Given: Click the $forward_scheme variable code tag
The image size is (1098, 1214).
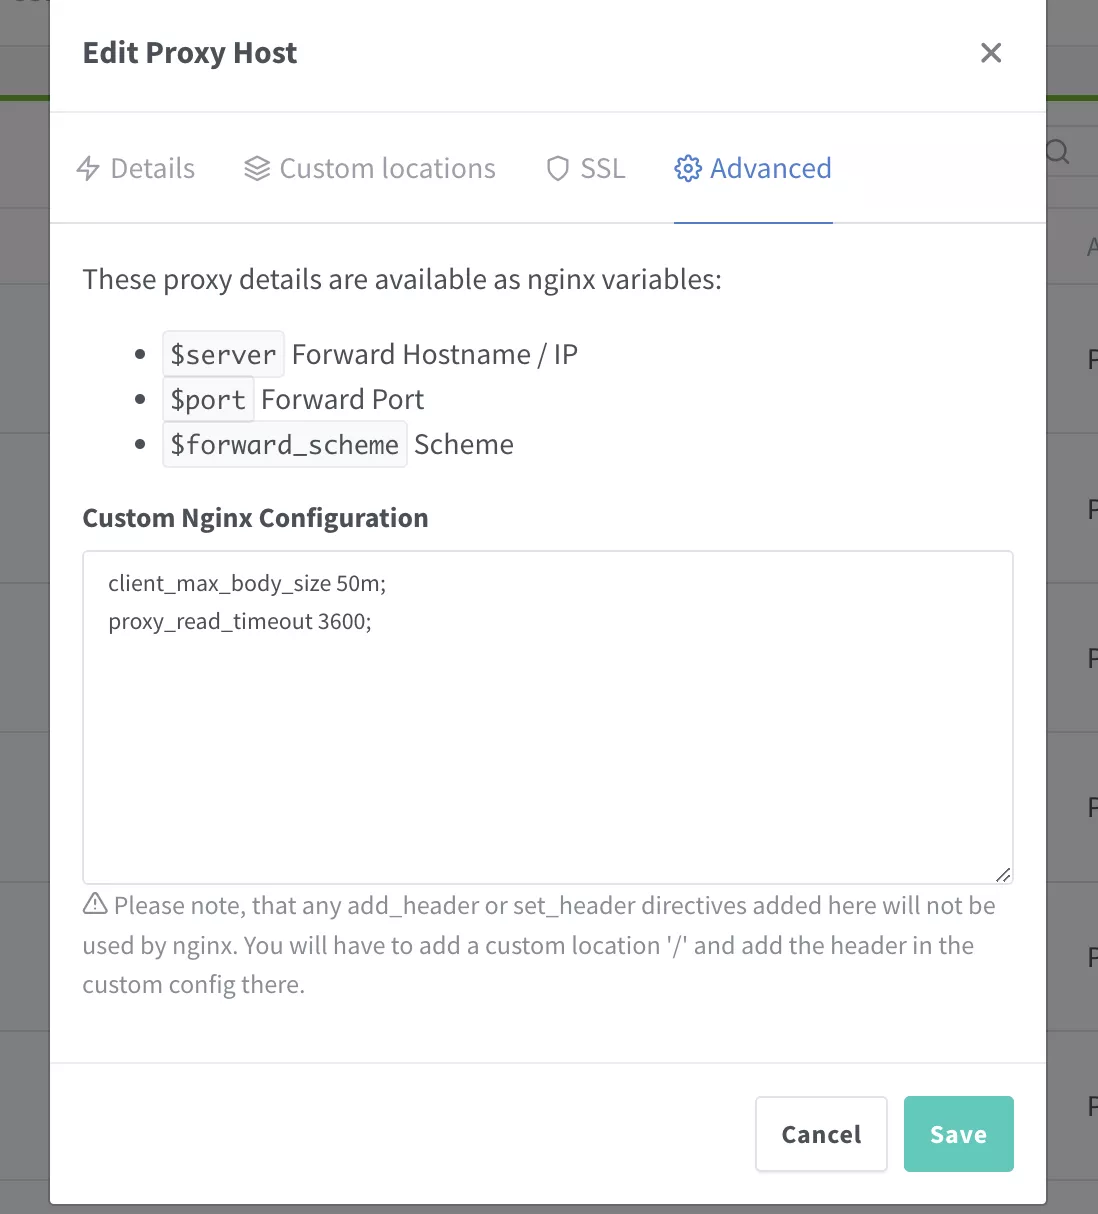Looking at the screenshot, I should point(284,445).
